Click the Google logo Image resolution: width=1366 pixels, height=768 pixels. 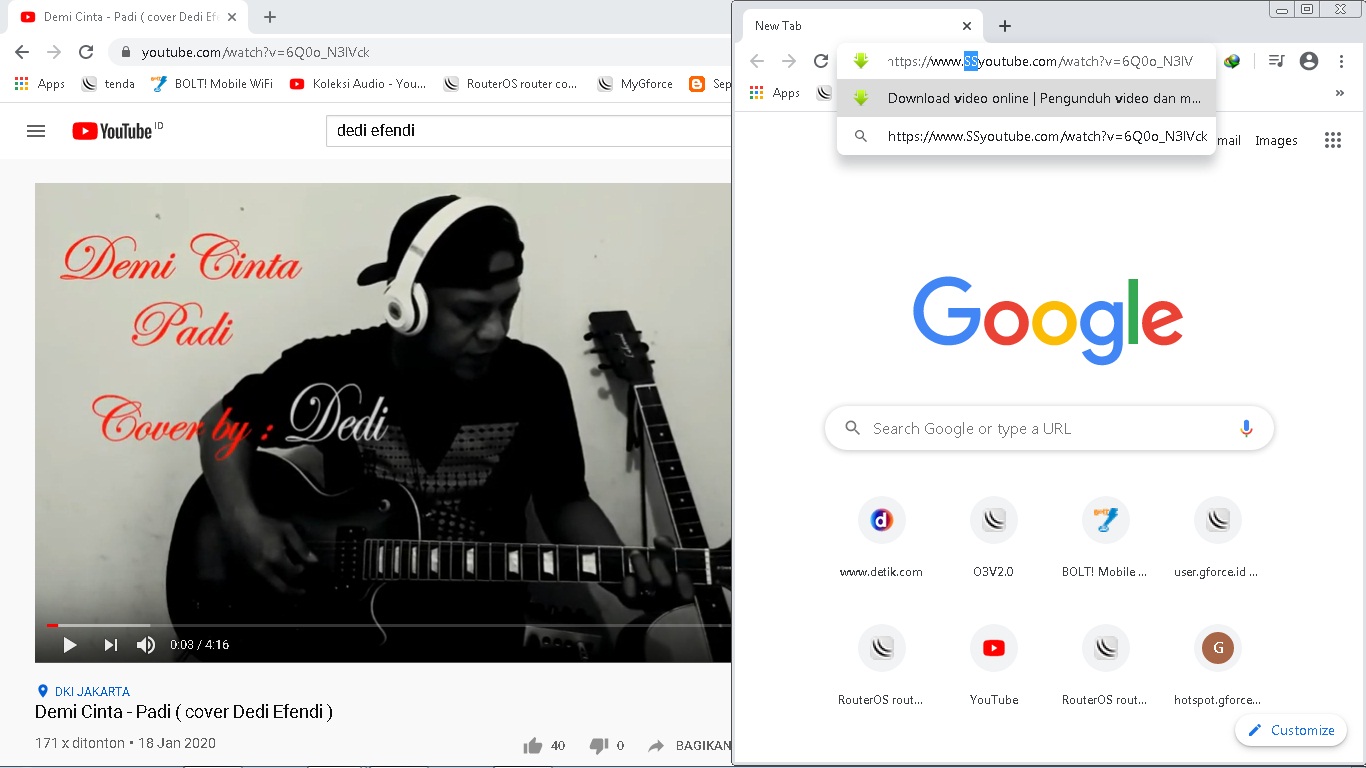1048,320
